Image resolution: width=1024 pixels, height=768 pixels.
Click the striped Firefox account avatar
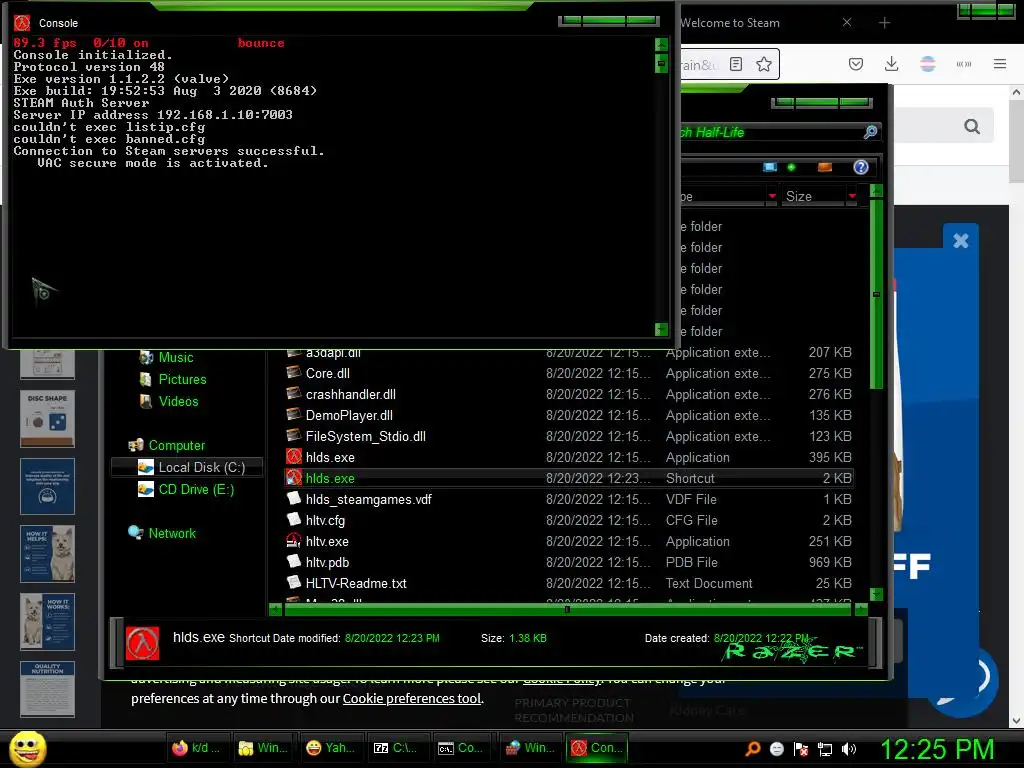coord(927,64)
